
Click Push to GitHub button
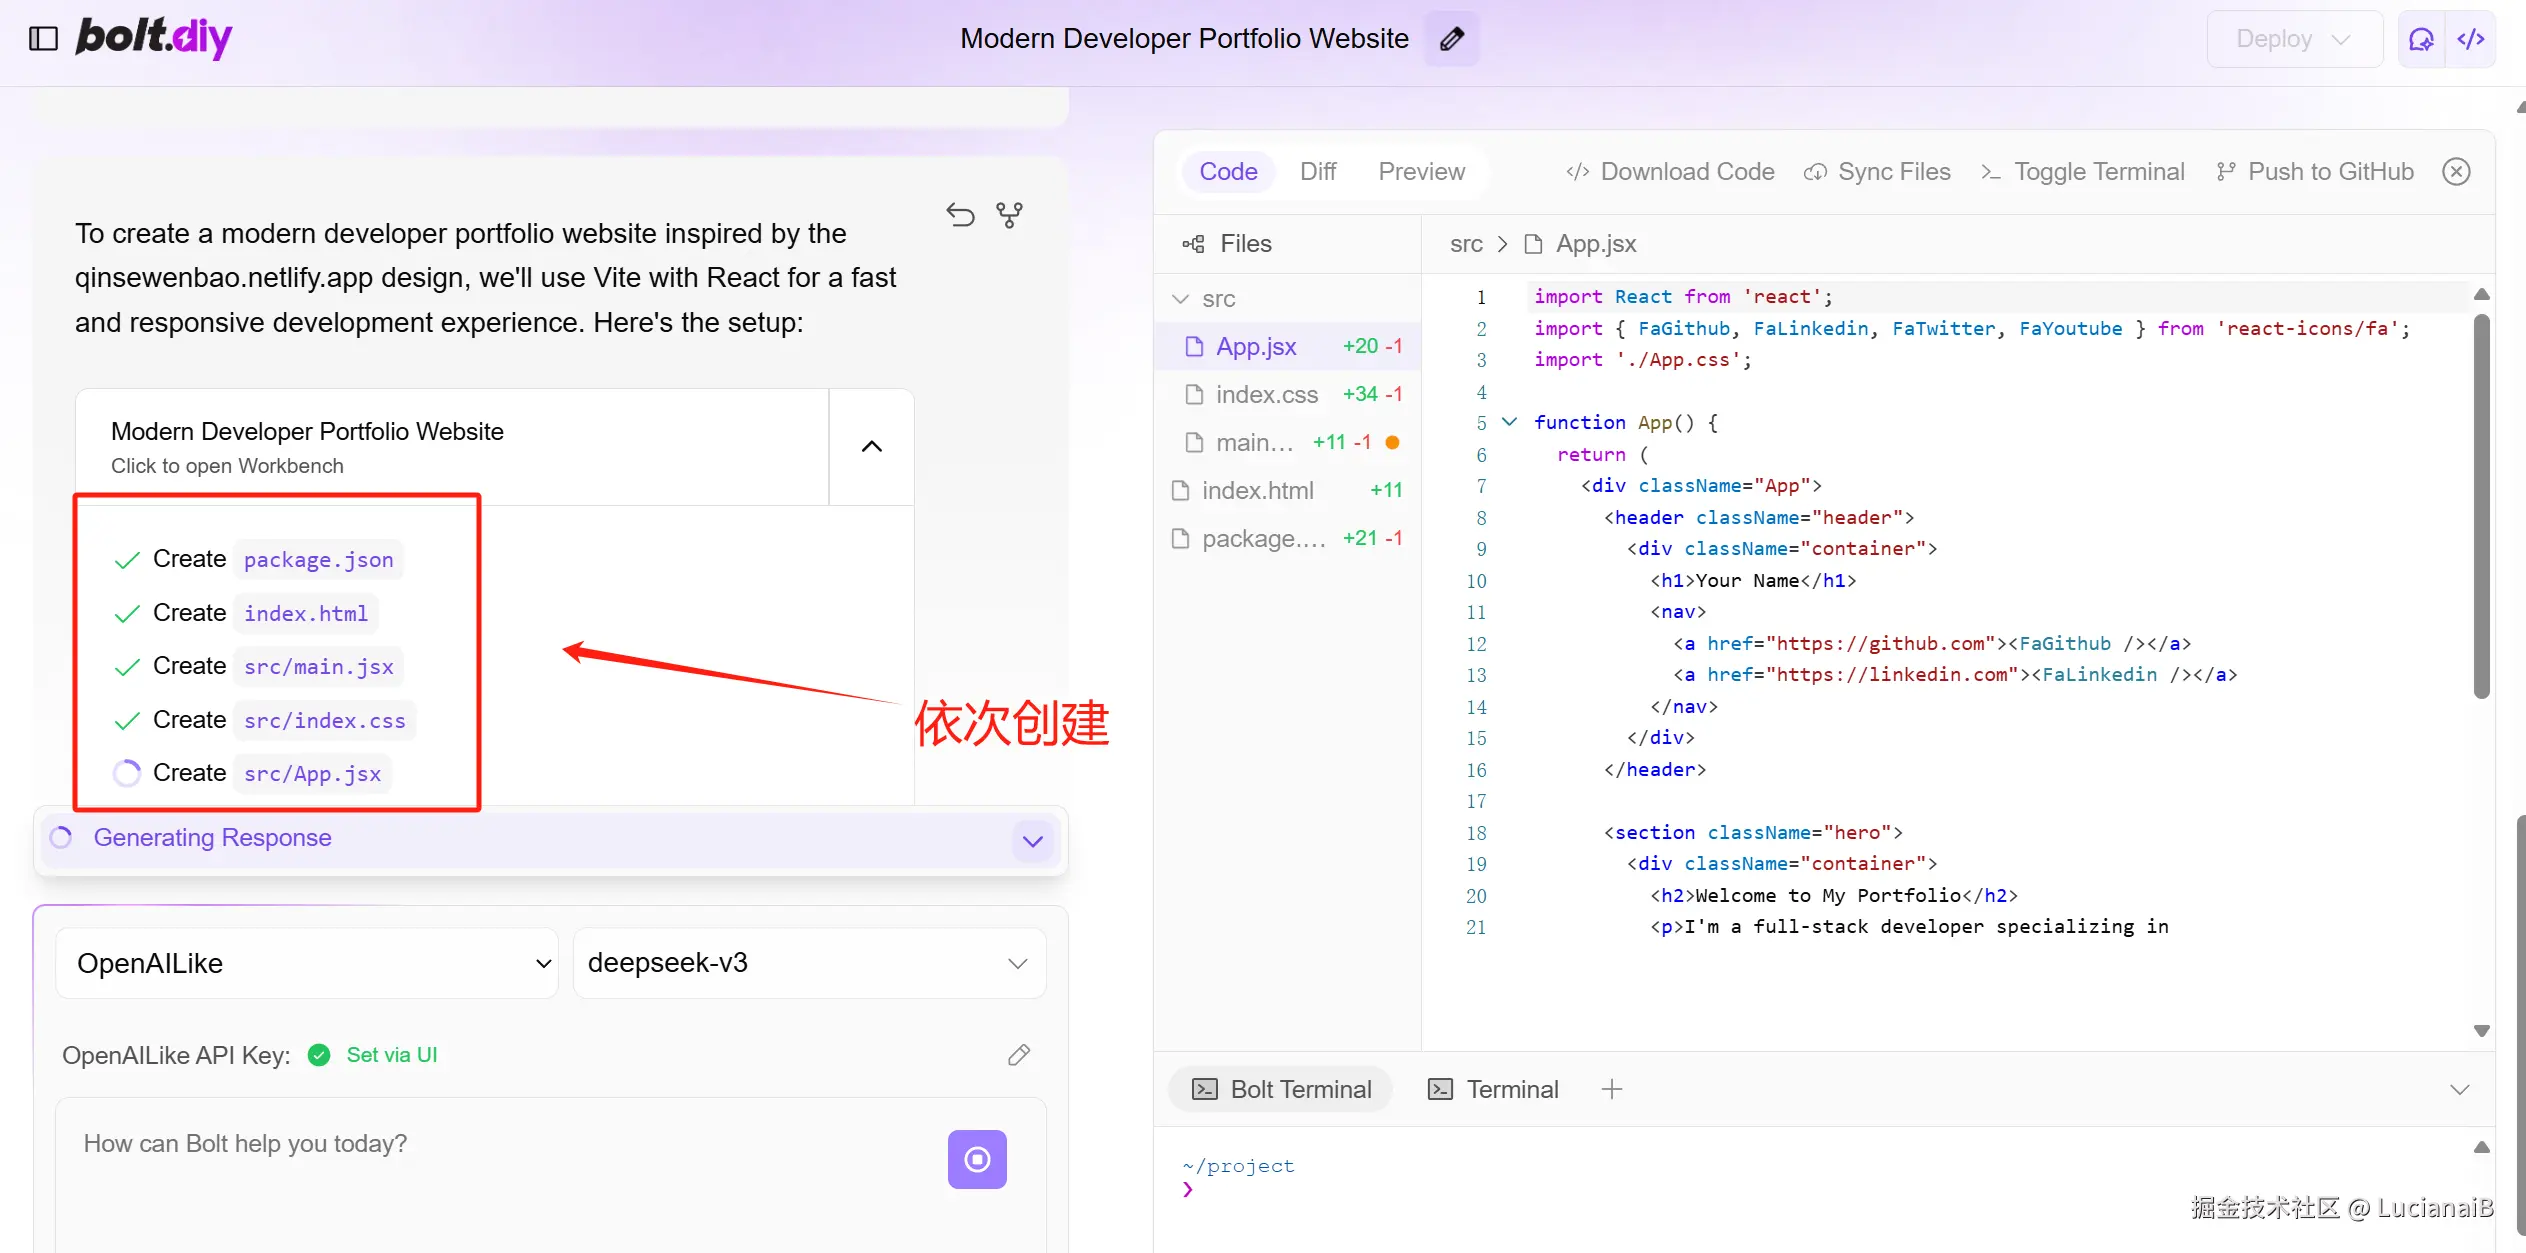click(x=2314, y=172)
